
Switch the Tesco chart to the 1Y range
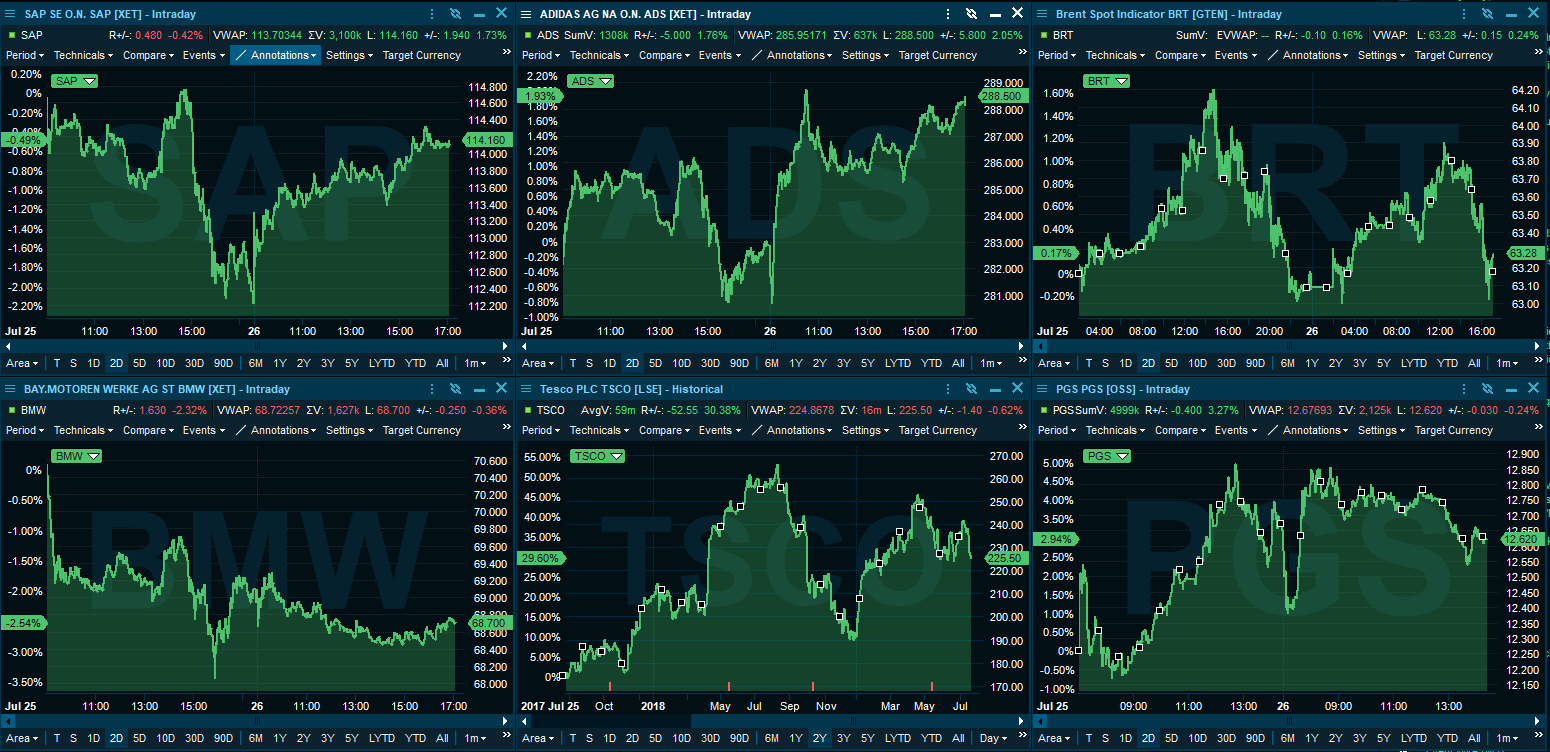tap(796, 738)
